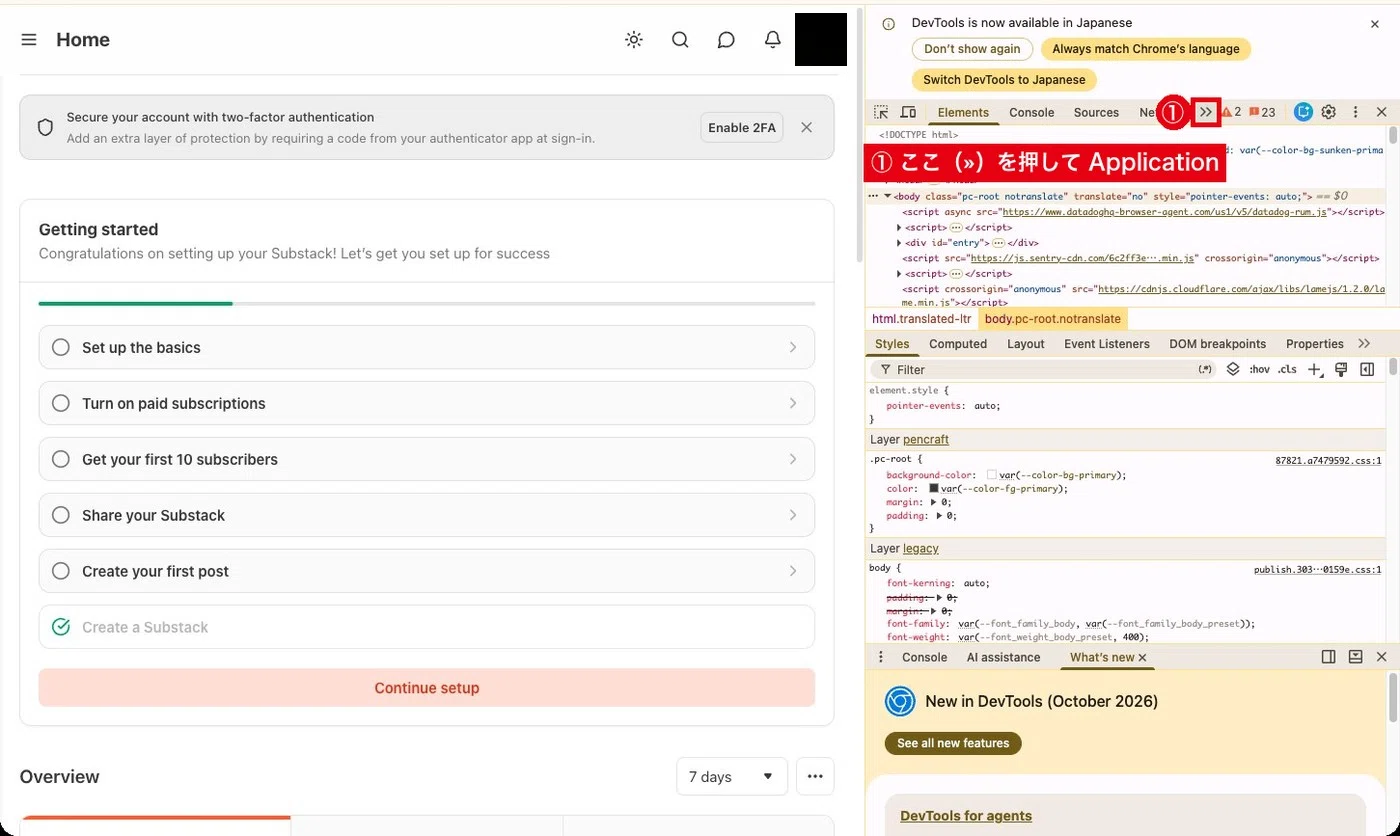The width and height of the screenshot is (1400, 836).
Task: Activate the DevTools inspect element picker
Action: pos(881,112)
